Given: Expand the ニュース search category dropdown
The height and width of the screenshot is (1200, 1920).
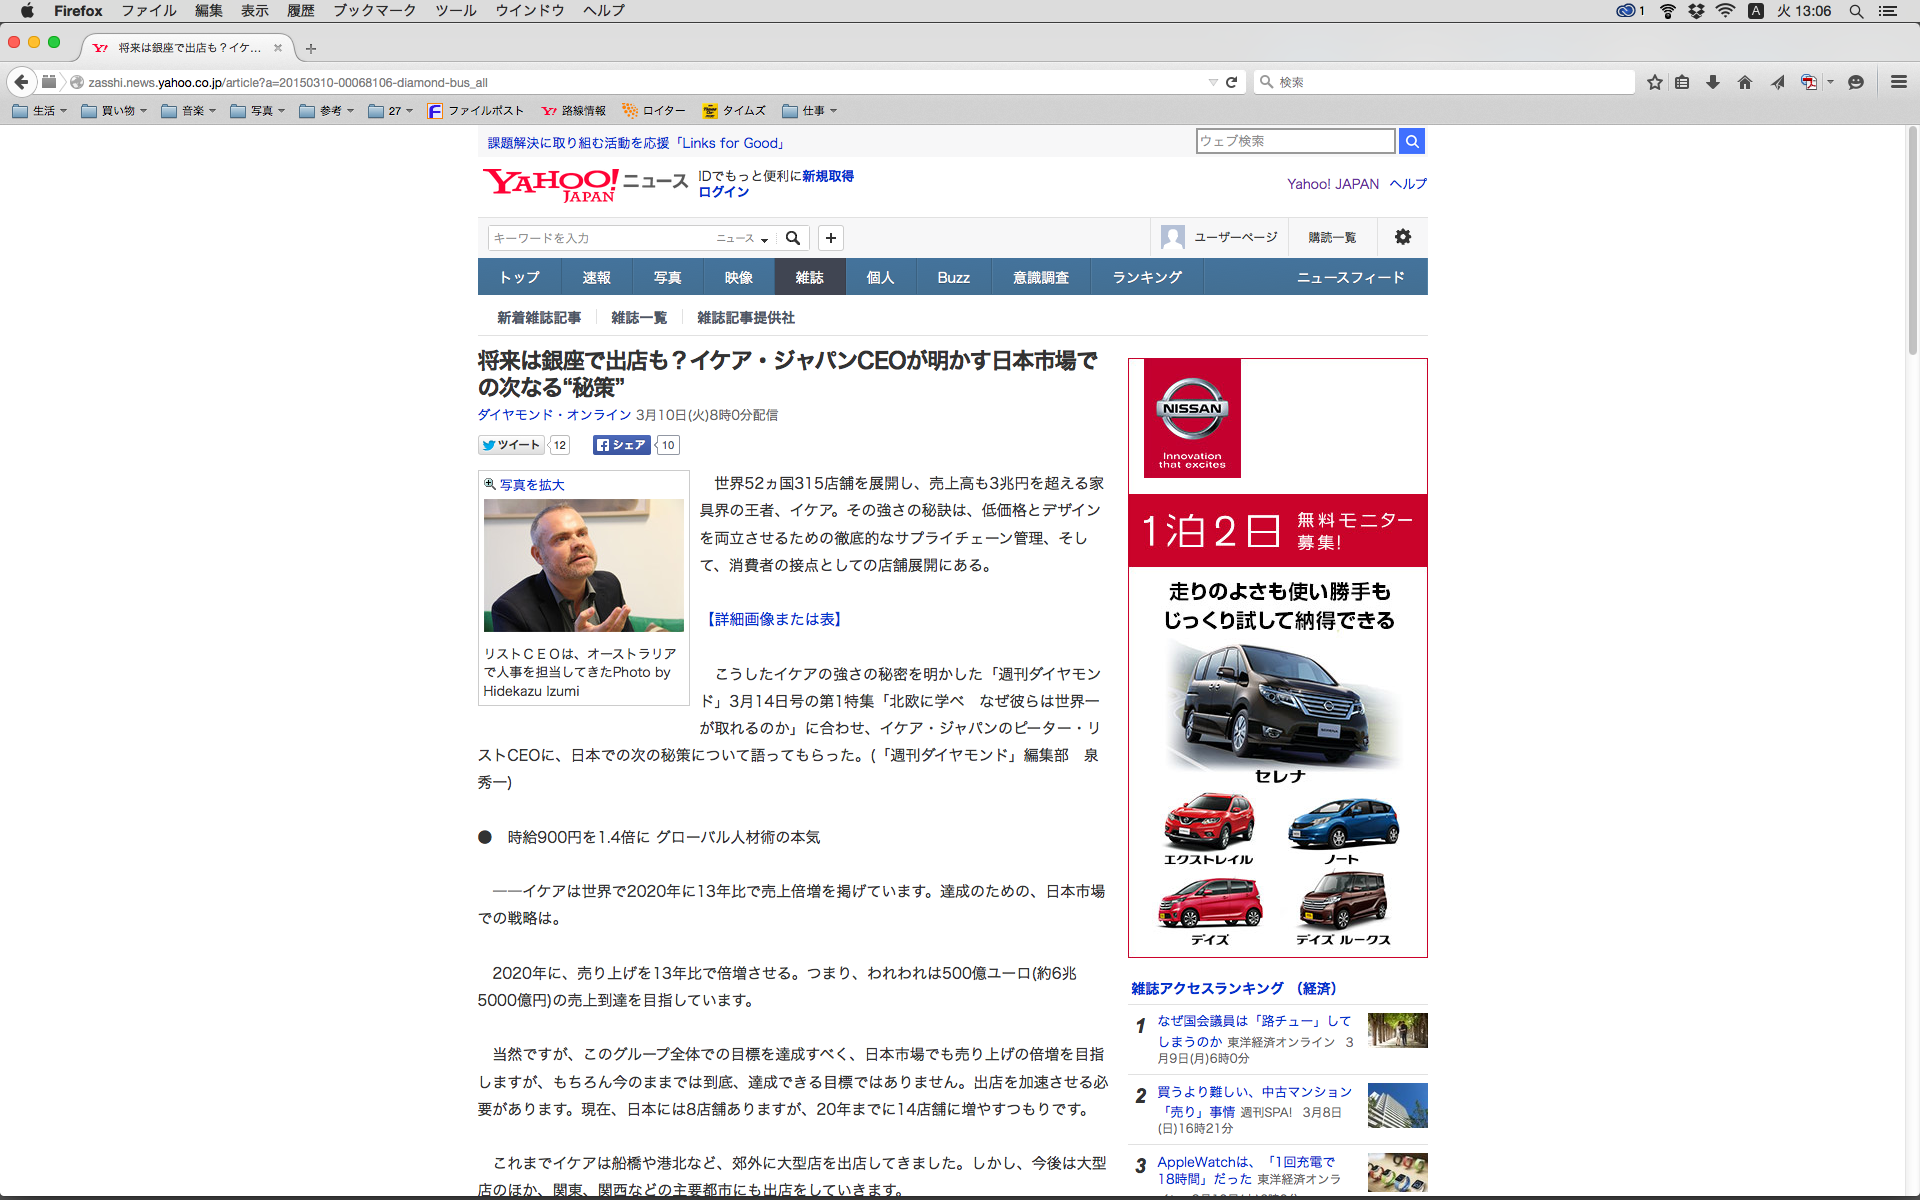Looking at the screenshot, I should (741, 238).
